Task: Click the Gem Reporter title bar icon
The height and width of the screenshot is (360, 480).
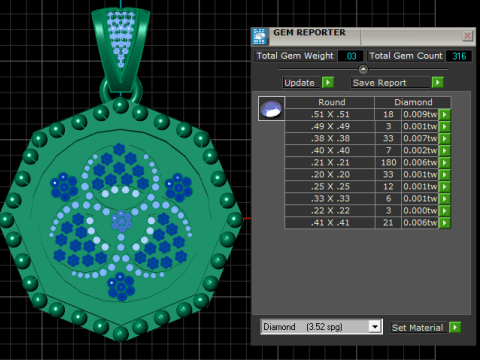Action: (260, 36)
